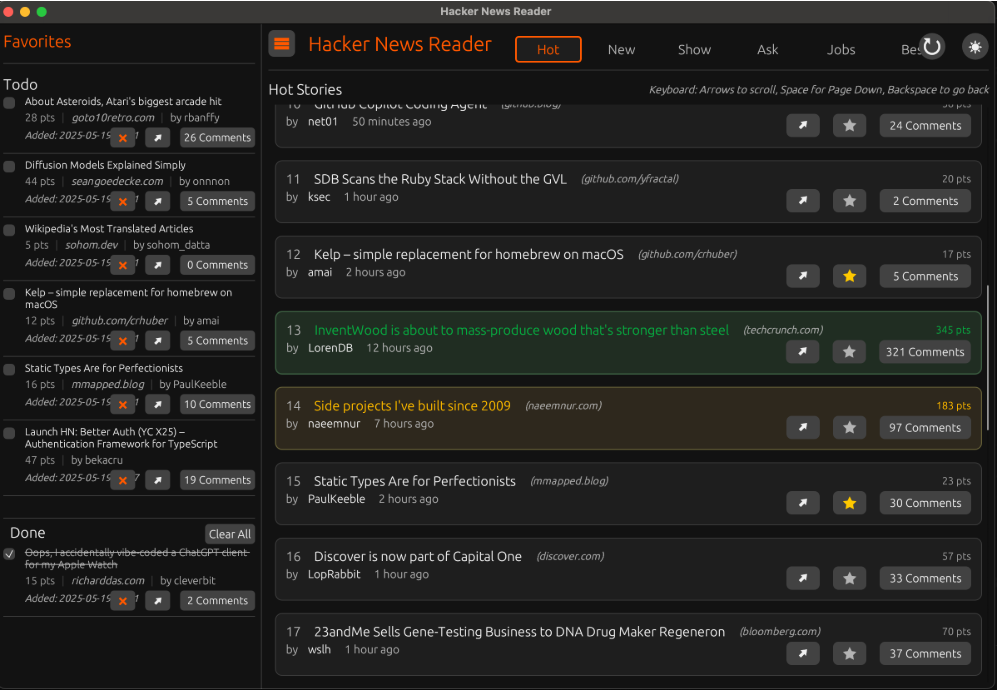The image size is (997, 691).
Task: Open external link for About Asteroids favorite
Action: coord(158,137)
